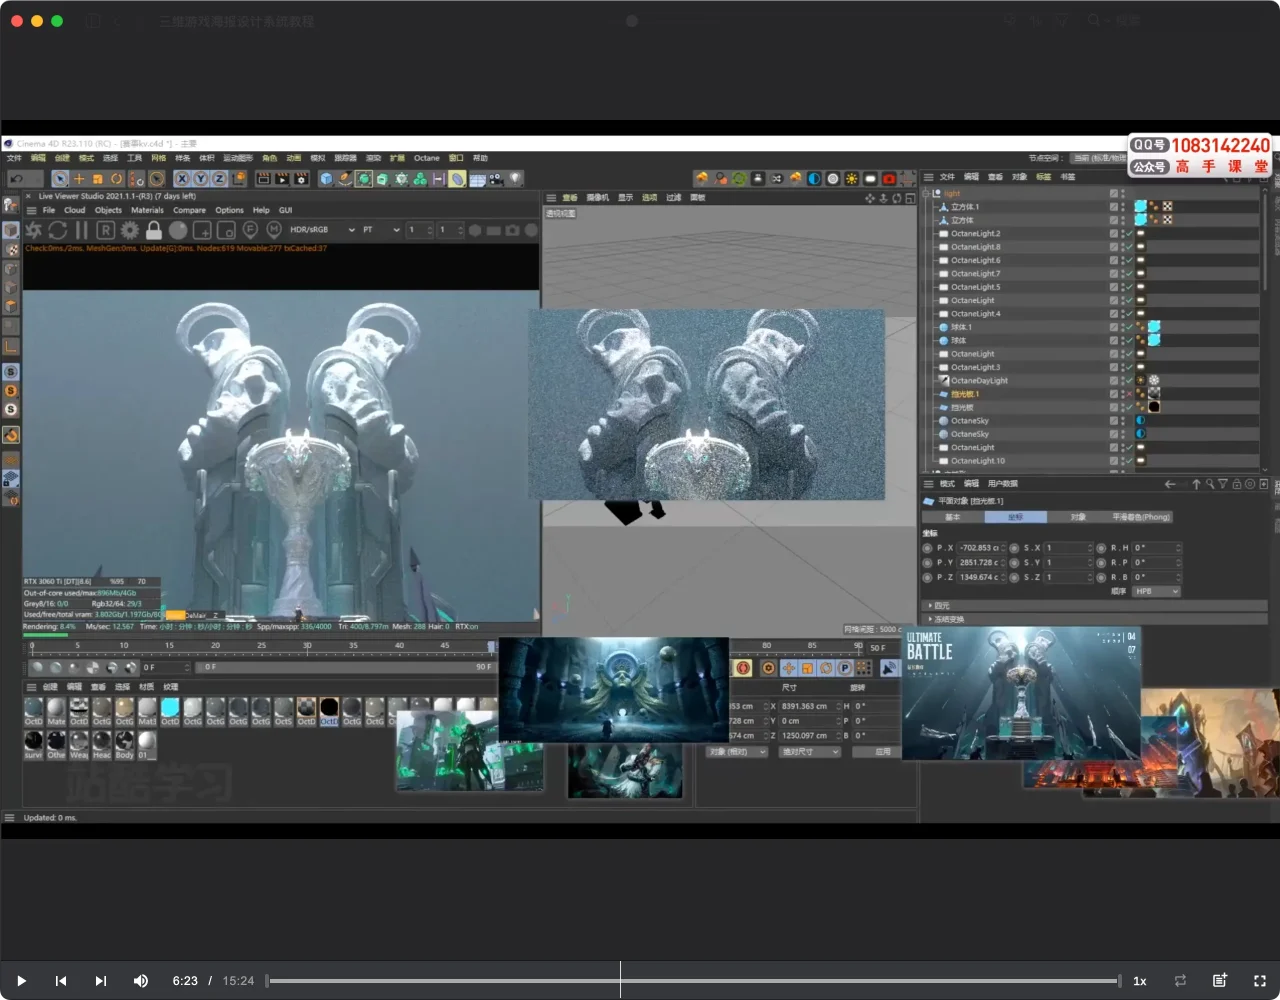Click the P.X position input field
This screenshot has height=1000, width=1280.
click(981, 548)
